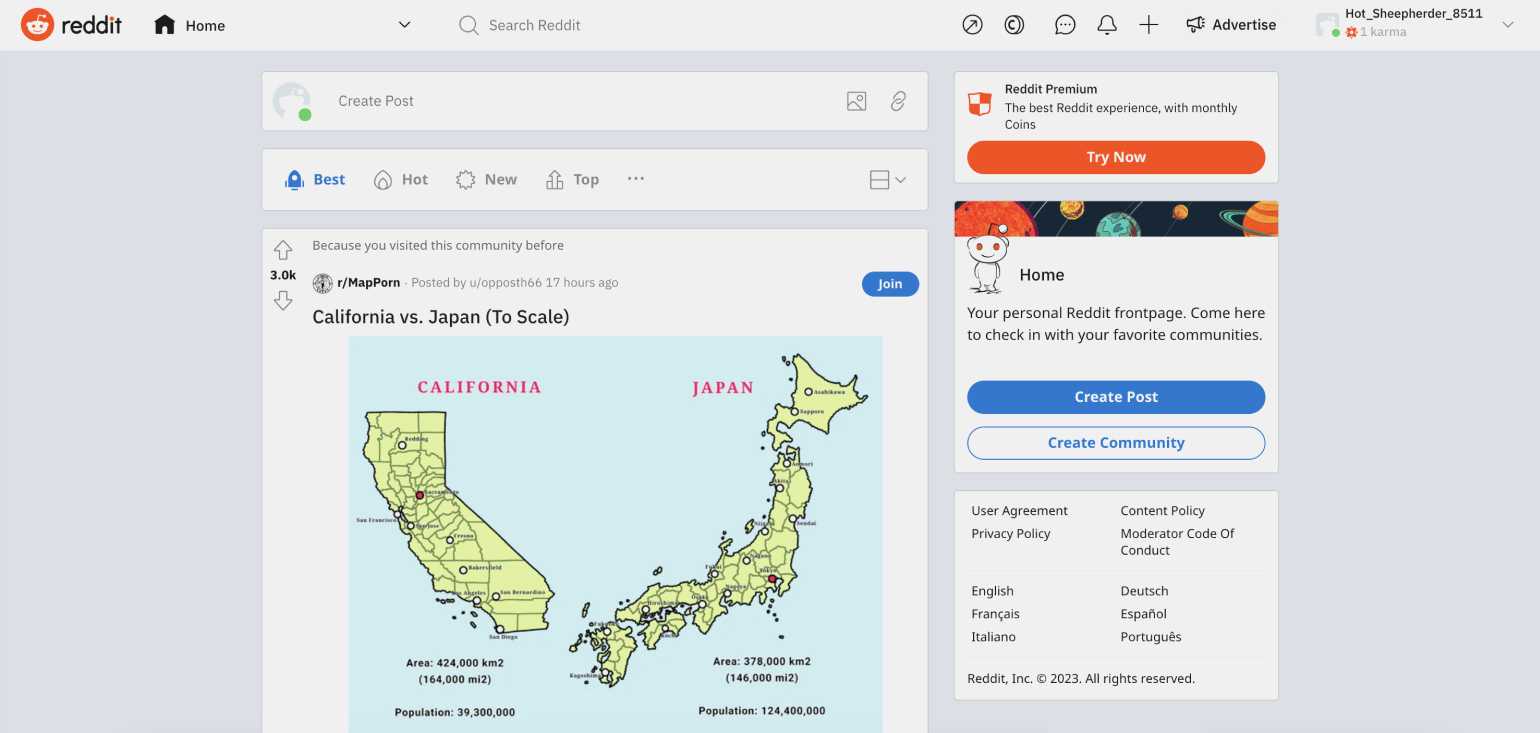Open the notifications bell
This screenshot has height=733, width=1540.
tap(1107, 25)
